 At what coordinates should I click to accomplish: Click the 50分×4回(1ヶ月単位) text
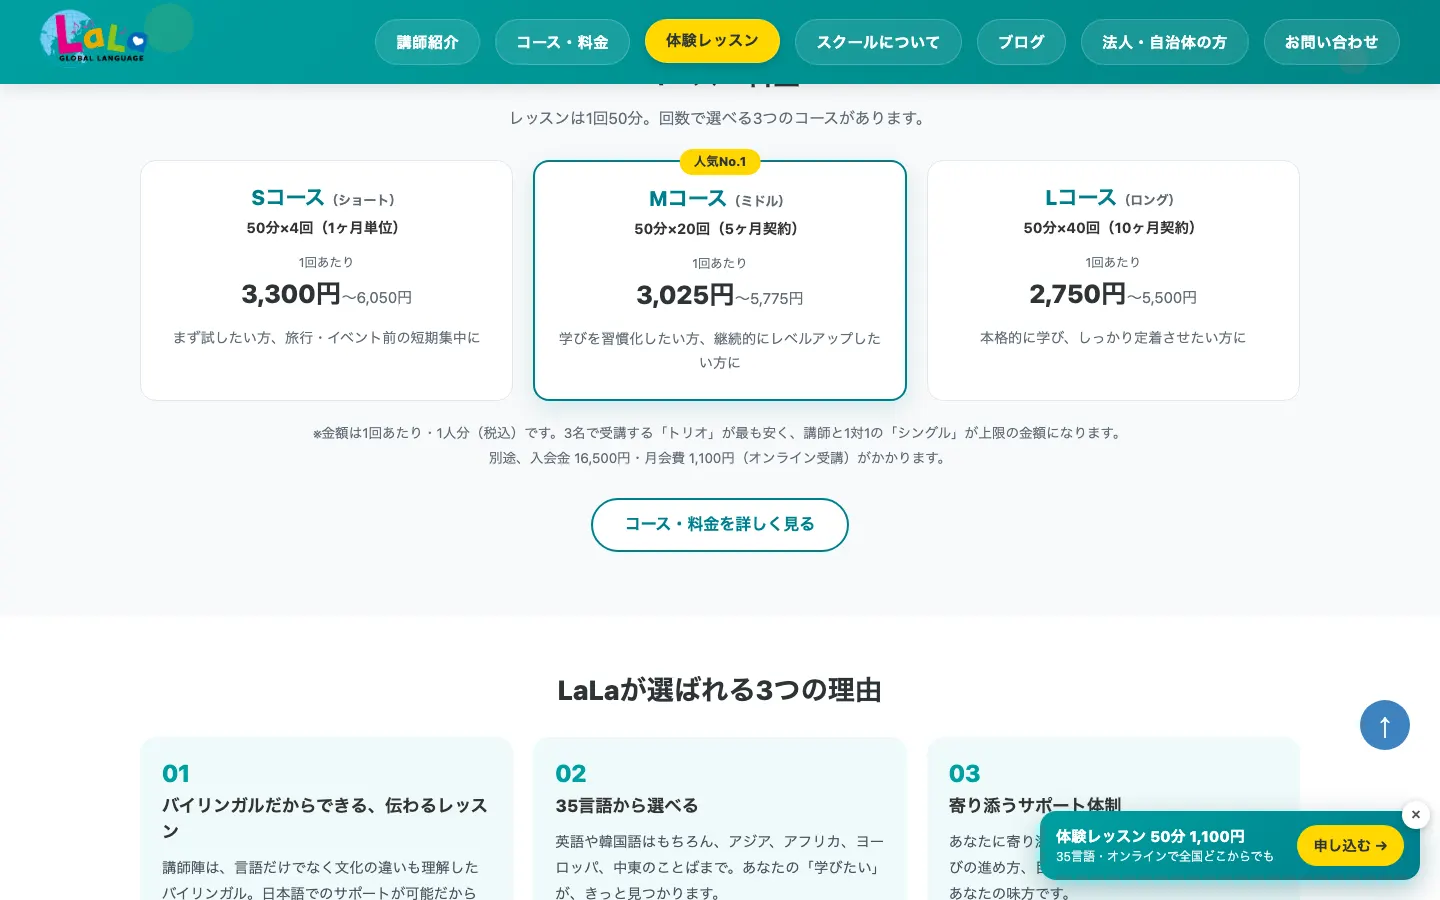click(326, 228)
